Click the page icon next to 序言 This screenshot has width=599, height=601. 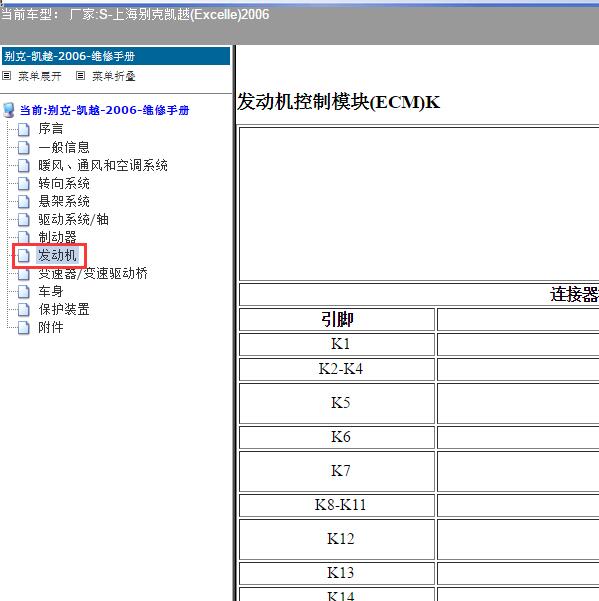pos(24,129)
